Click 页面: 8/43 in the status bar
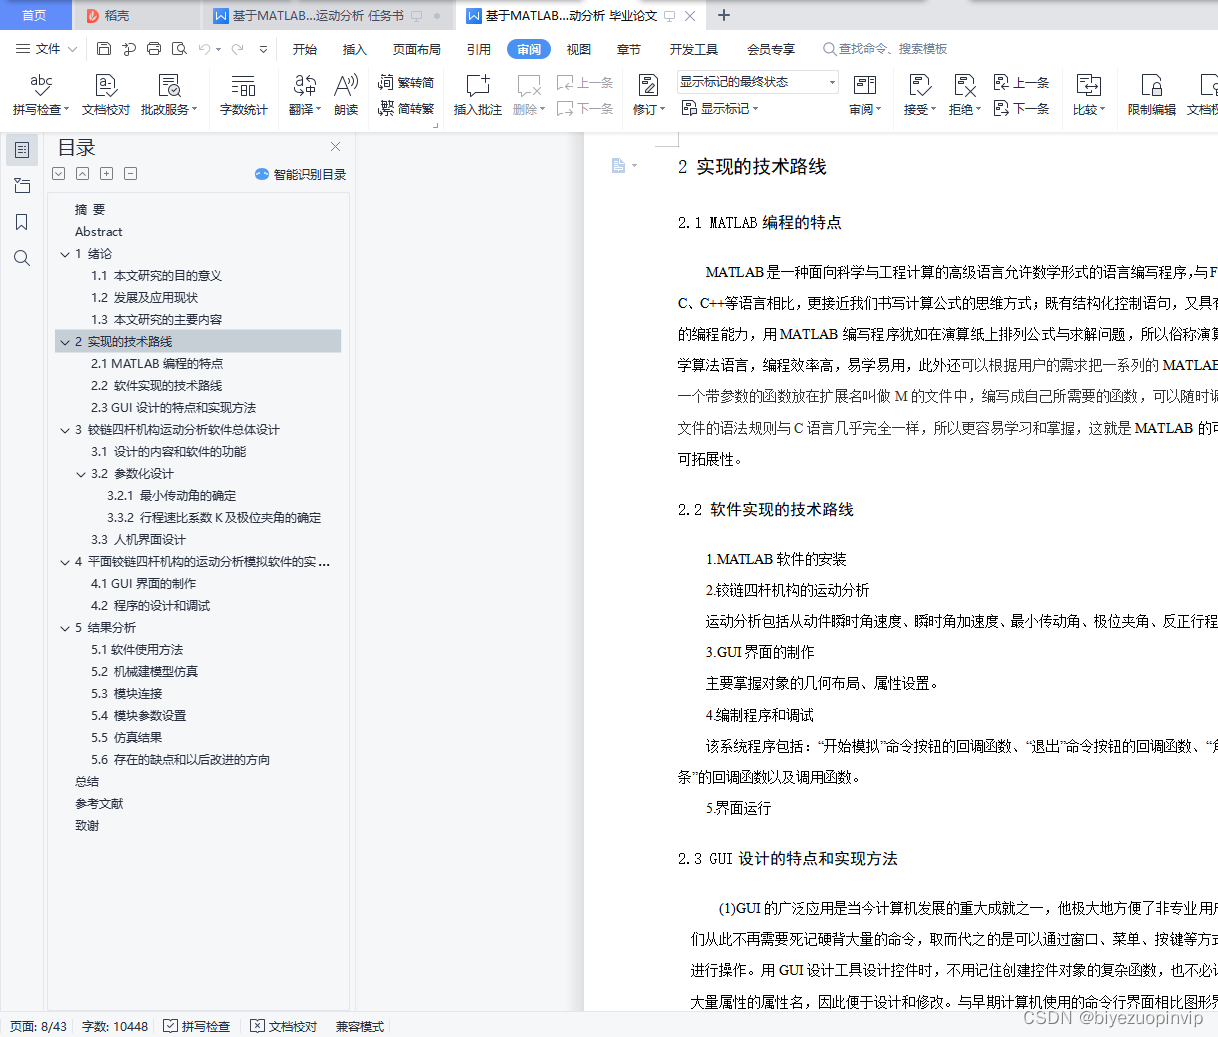Screen dimensions: 1218x1037 click(39, 1026)
